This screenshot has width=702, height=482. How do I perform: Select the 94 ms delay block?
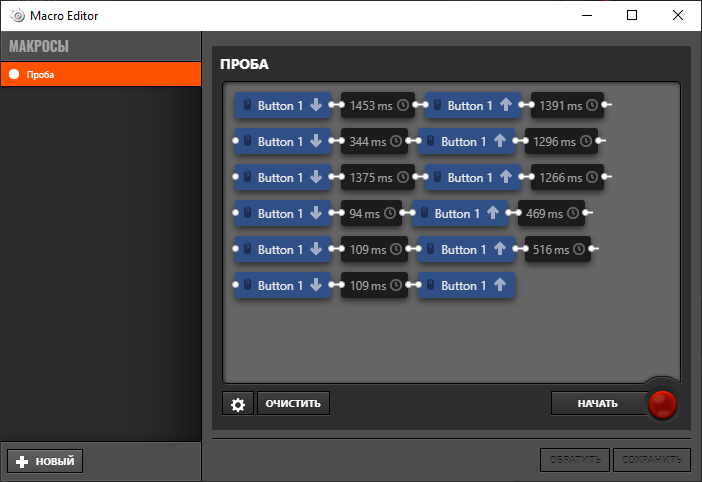coord(371,213)
